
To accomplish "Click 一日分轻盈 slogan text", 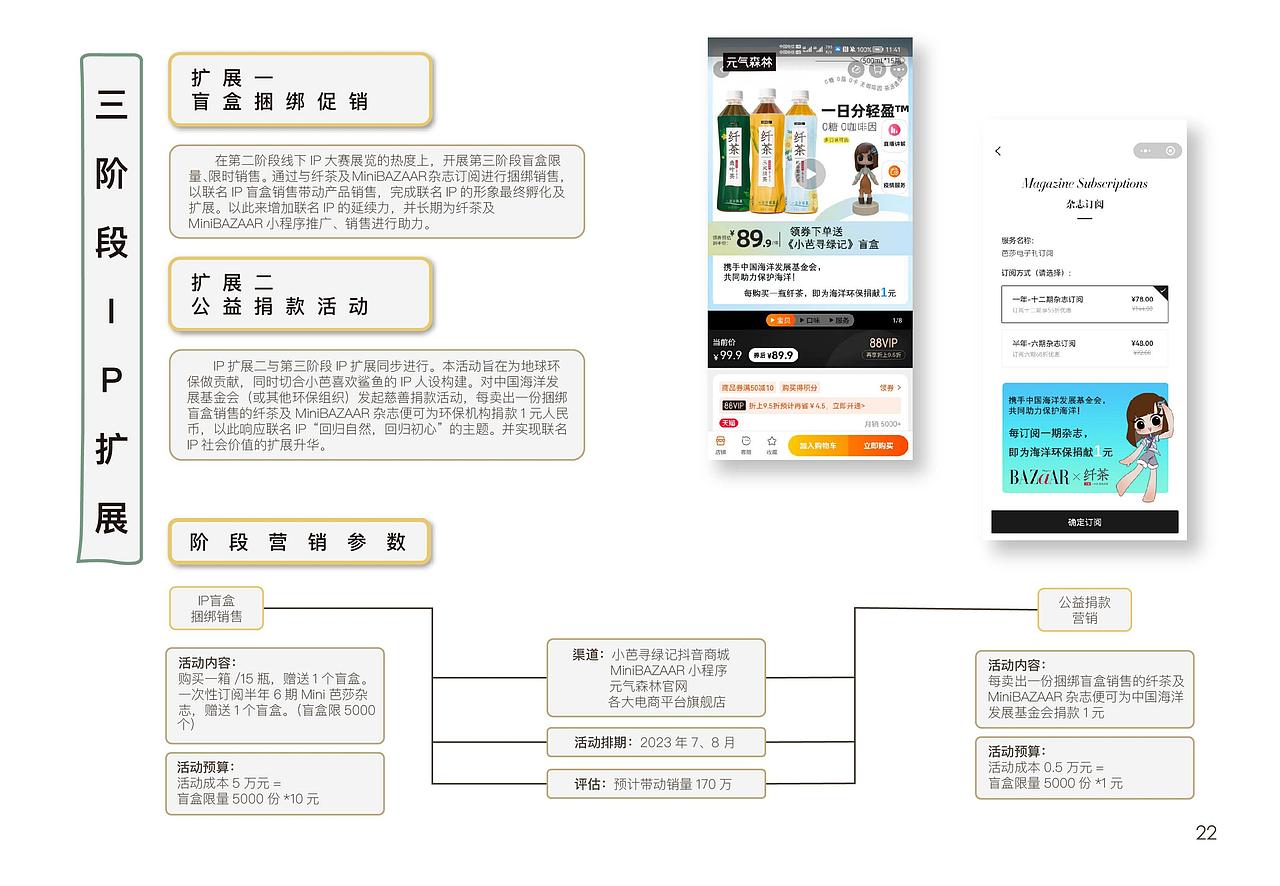I will (863, 110).
